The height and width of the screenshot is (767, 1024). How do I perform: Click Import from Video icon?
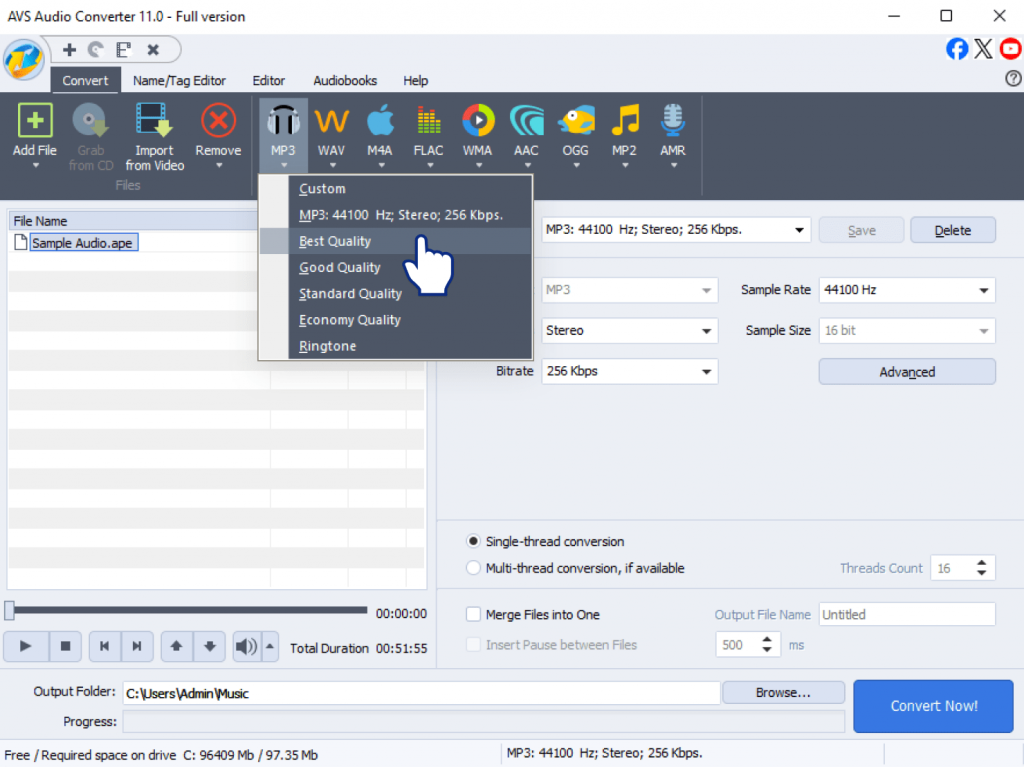point(154,122)
